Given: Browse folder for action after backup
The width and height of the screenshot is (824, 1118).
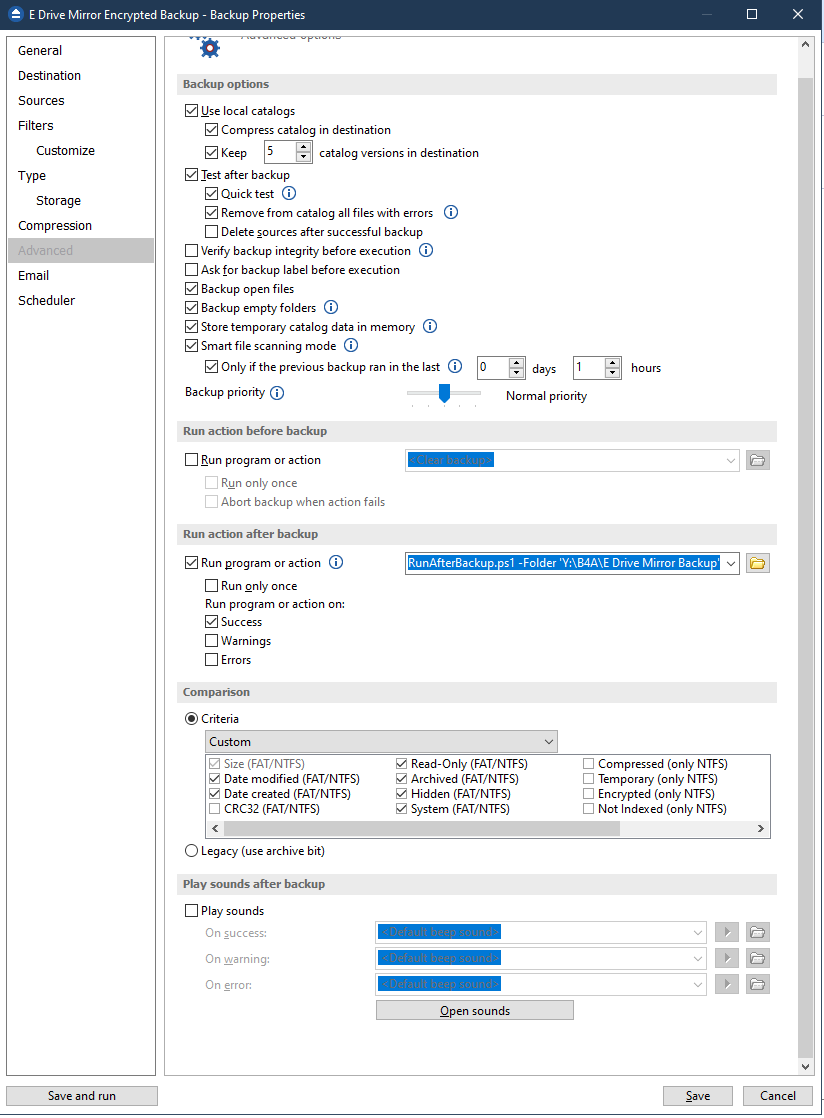Looking at the screenshot, I should [758, 563].
